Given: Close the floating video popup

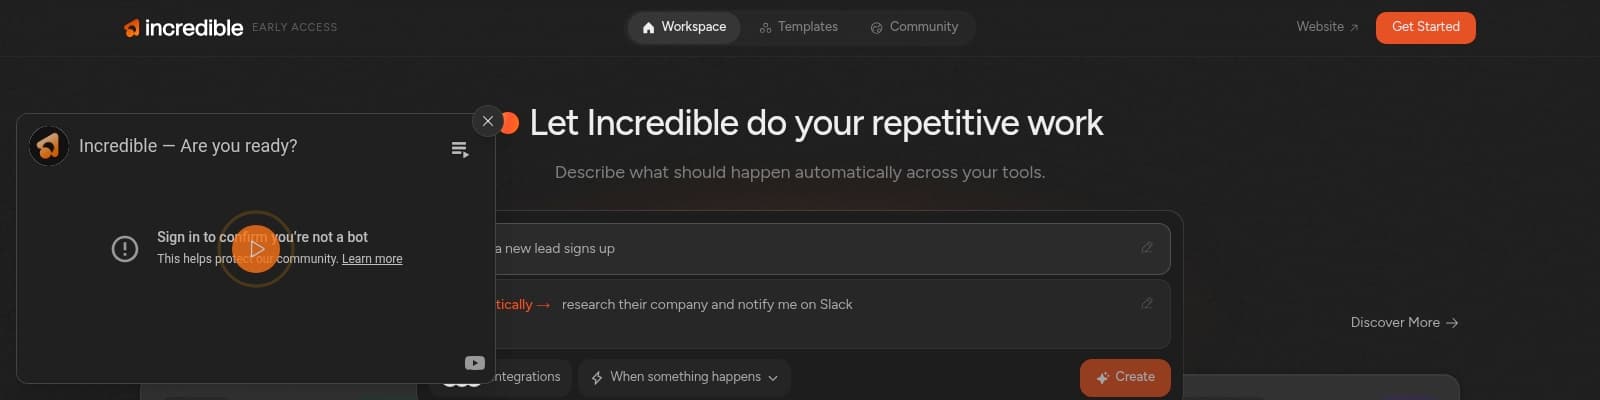Looking at the screenshot, I should click(487, 121).
